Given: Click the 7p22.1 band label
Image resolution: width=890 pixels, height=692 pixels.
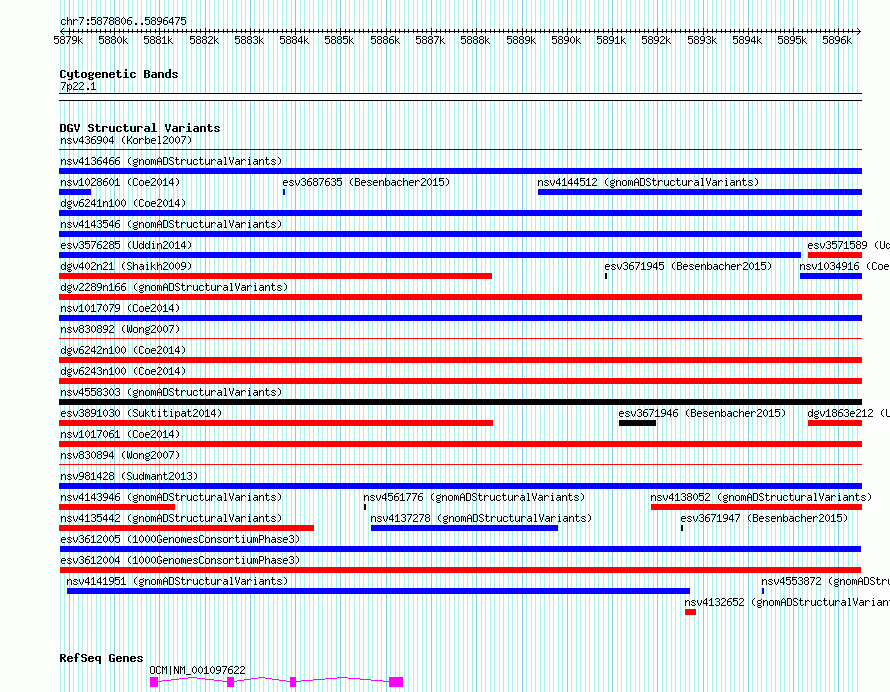Looking at the screenshot, I should click(x=78, y=86).
